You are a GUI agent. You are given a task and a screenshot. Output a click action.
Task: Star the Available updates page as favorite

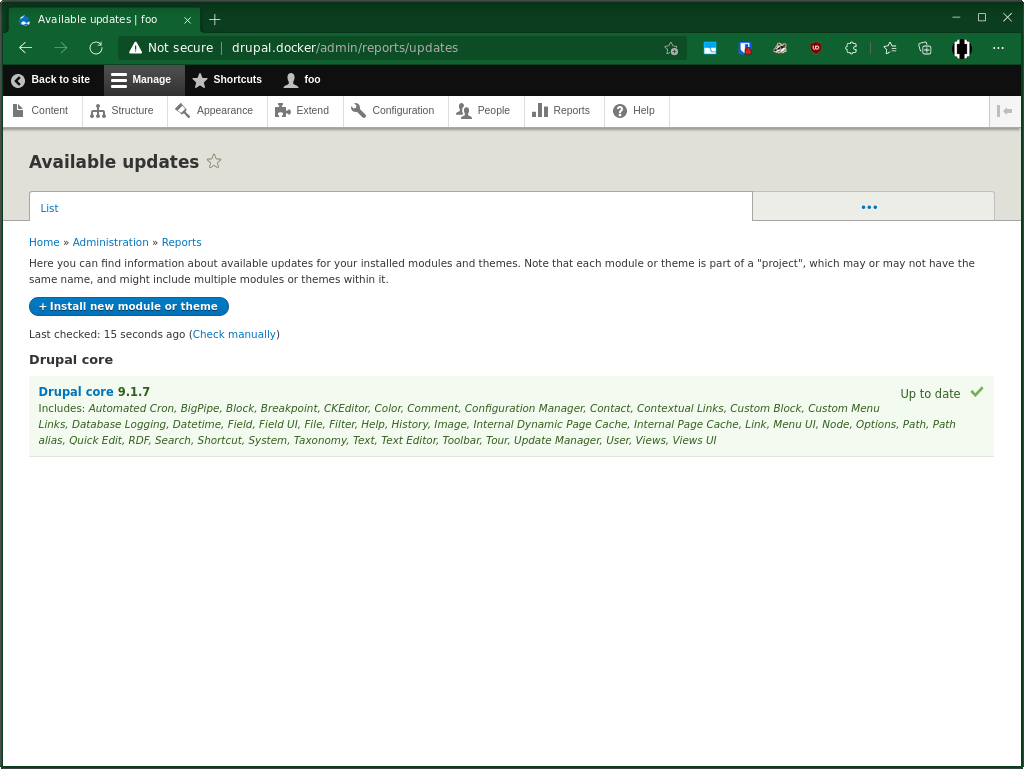click(x=214, y=160)
